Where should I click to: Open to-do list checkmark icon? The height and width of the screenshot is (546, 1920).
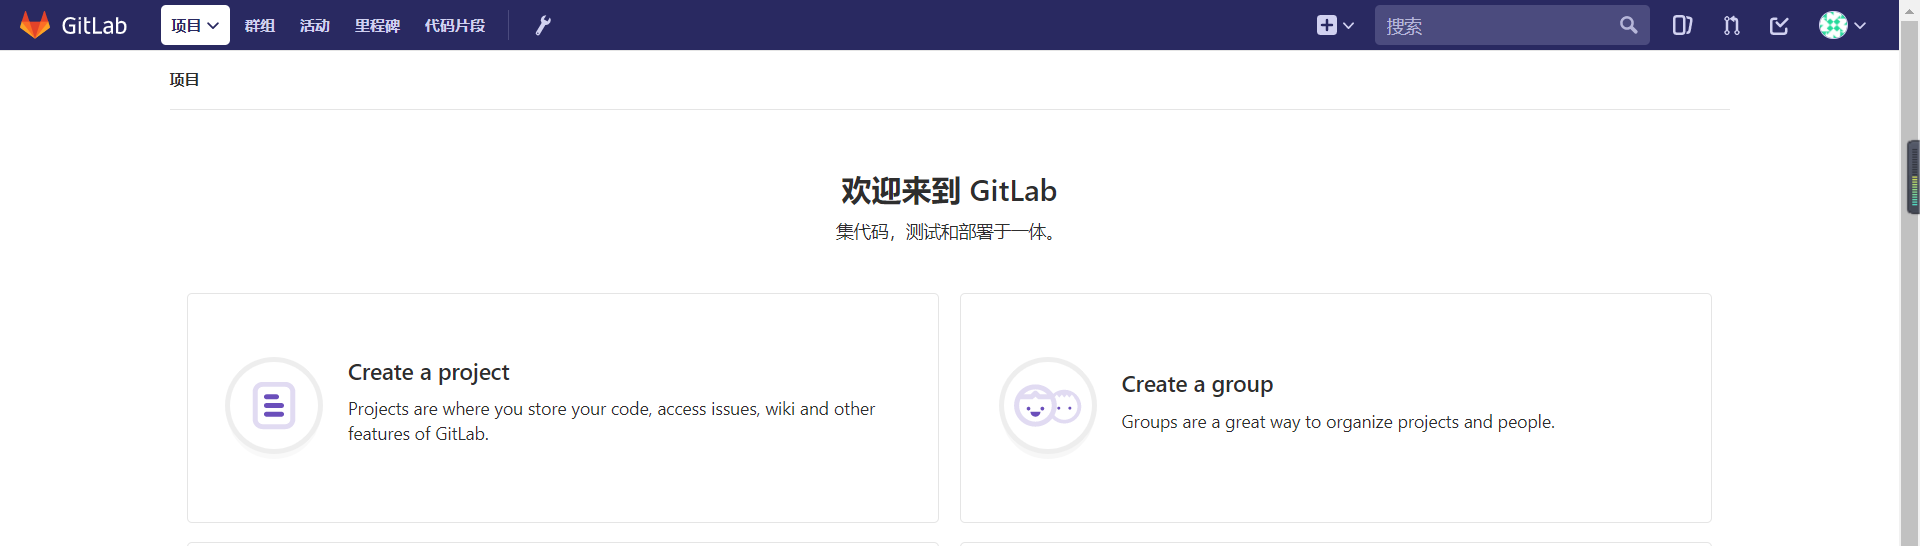click(1779, 25)
